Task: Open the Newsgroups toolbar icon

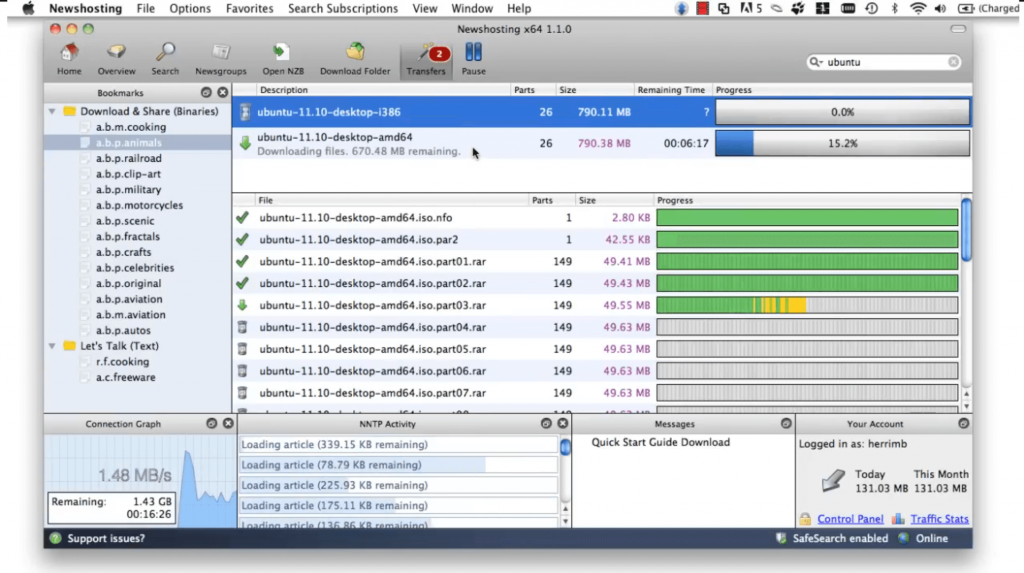Action: (221, 53)
